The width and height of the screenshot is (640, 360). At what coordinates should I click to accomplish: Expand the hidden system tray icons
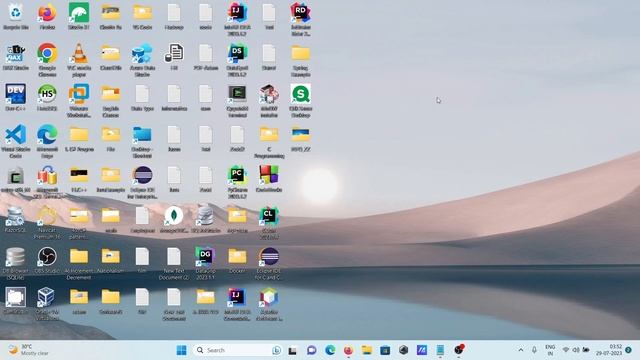point(521,350)
